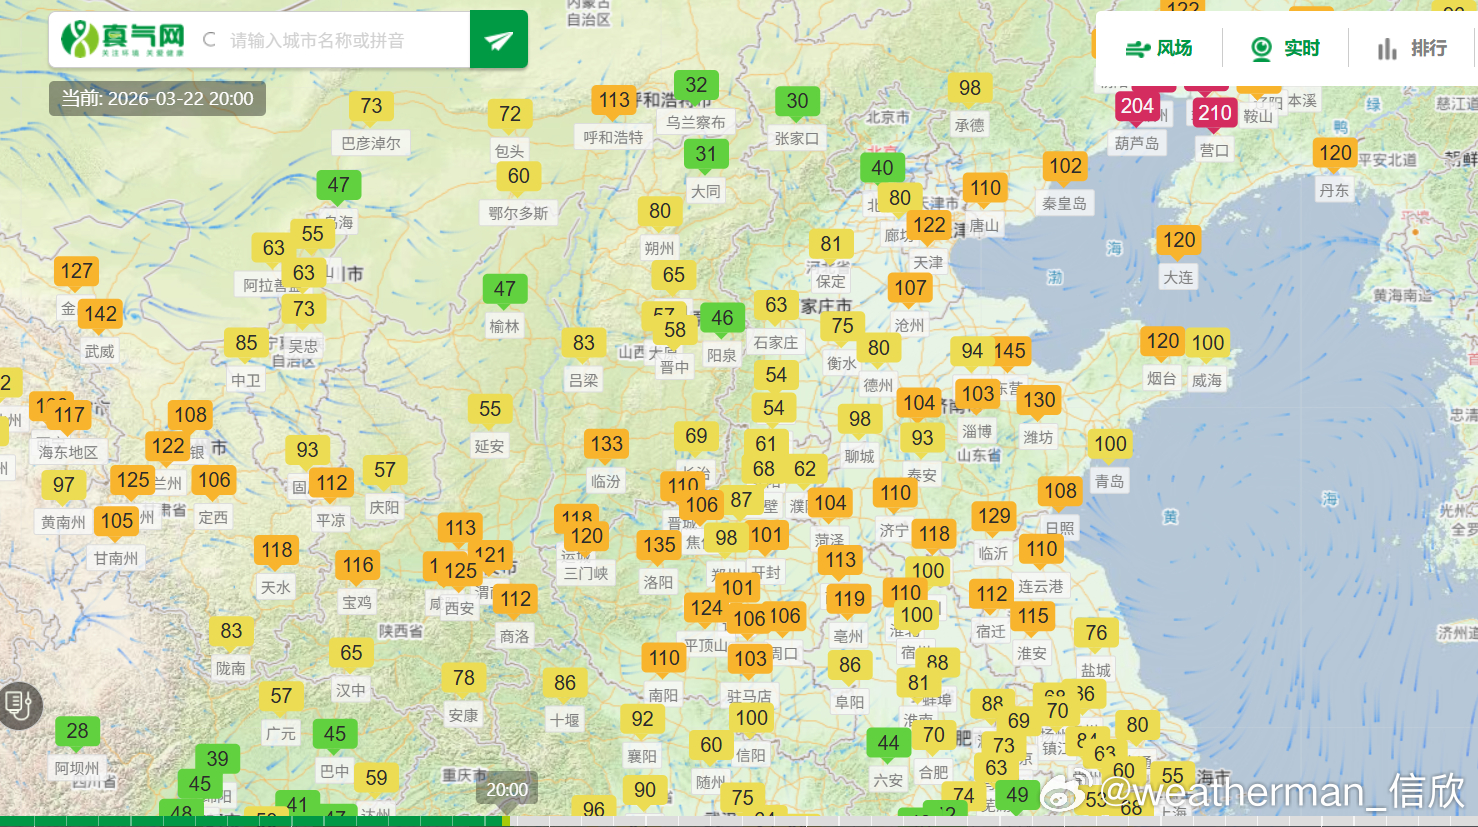Select the 210 marker for 营口

[1215, 113]
